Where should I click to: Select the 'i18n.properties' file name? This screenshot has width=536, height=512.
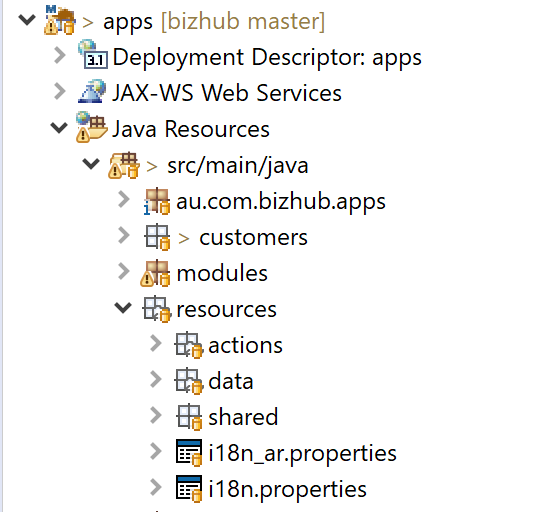click(287, 490)
